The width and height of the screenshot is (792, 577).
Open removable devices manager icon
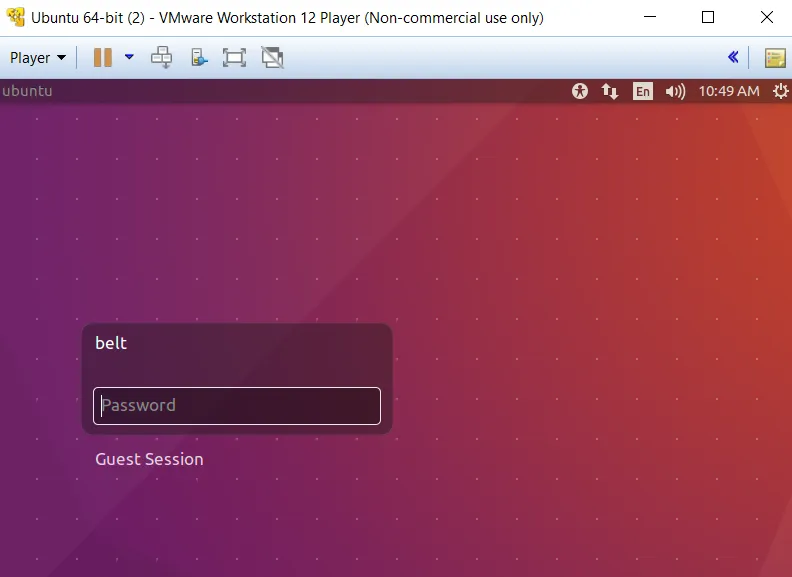click(x=199, y=58)
